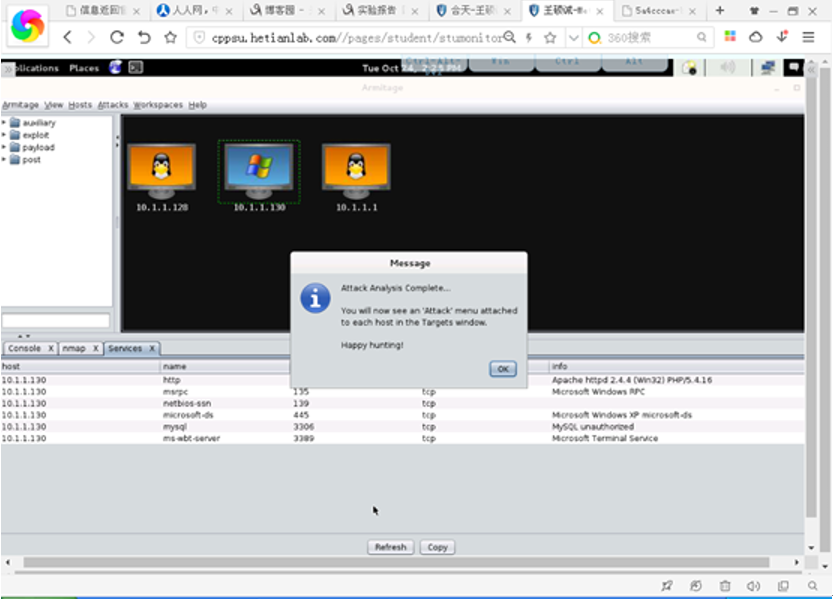
Task: Expand the auxiliary module folder
Action: 4,123
